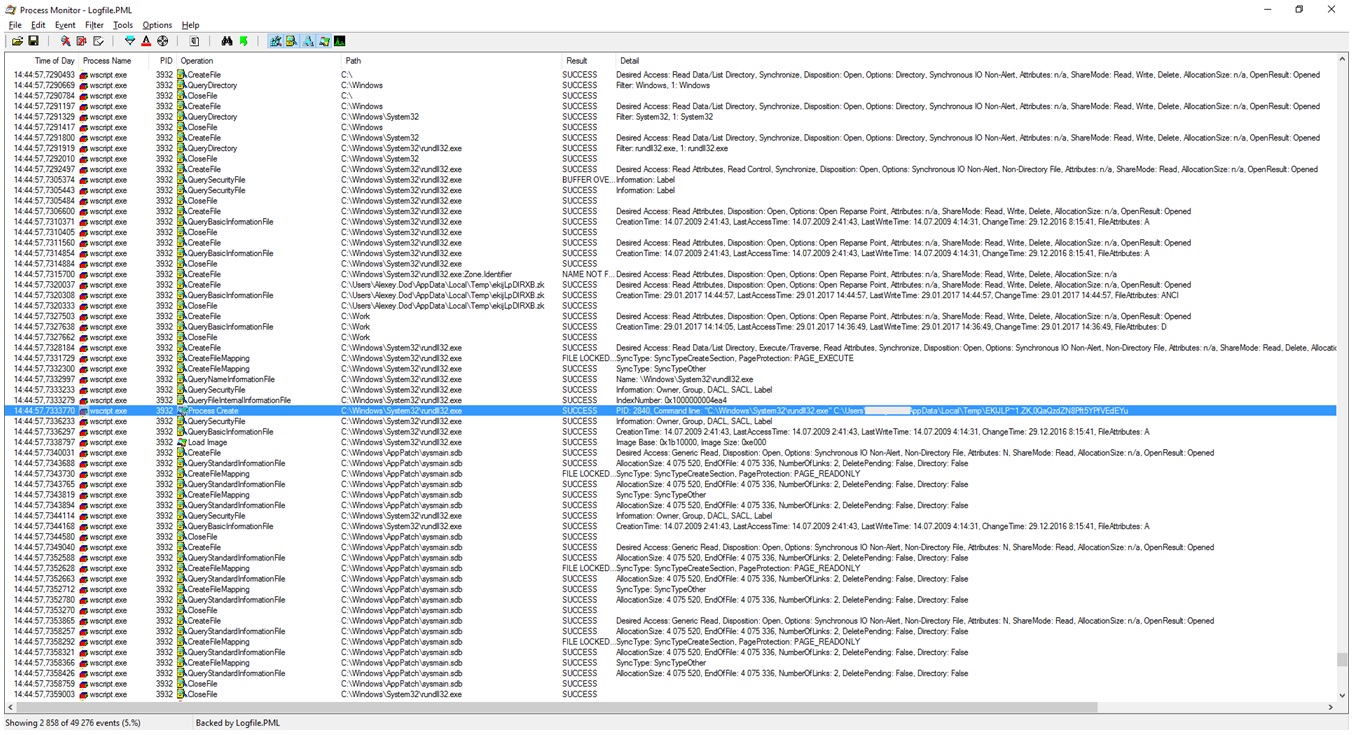Image resolution: width=1353 pixels, height=735 pixels.
Task: Open the Highlight tool icon
Action: tap(146, 41)
